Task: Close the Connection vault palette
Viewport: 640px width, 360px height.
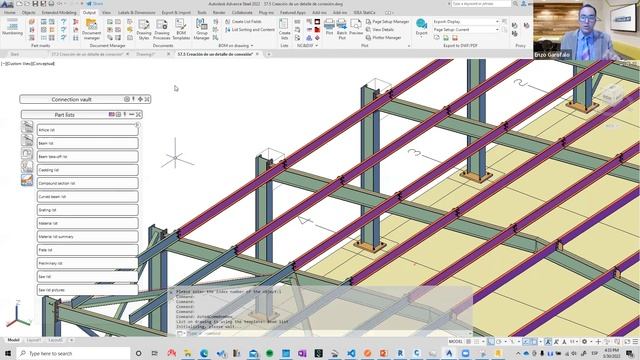Action: pyautogui.click(x=147, y=99)
